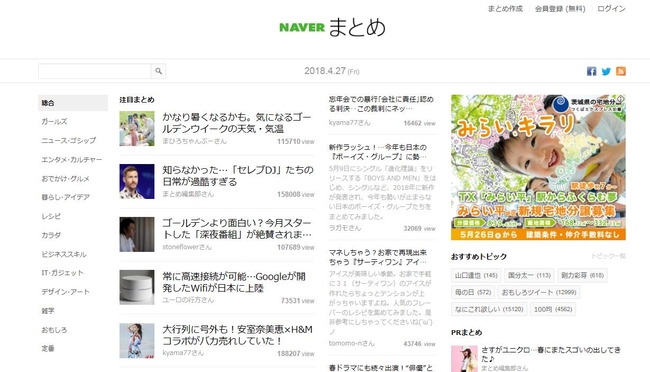Select IT・ガジェット category in sidebar
The width and height of the screenshot is (650, 372).
tap(63, 273)
